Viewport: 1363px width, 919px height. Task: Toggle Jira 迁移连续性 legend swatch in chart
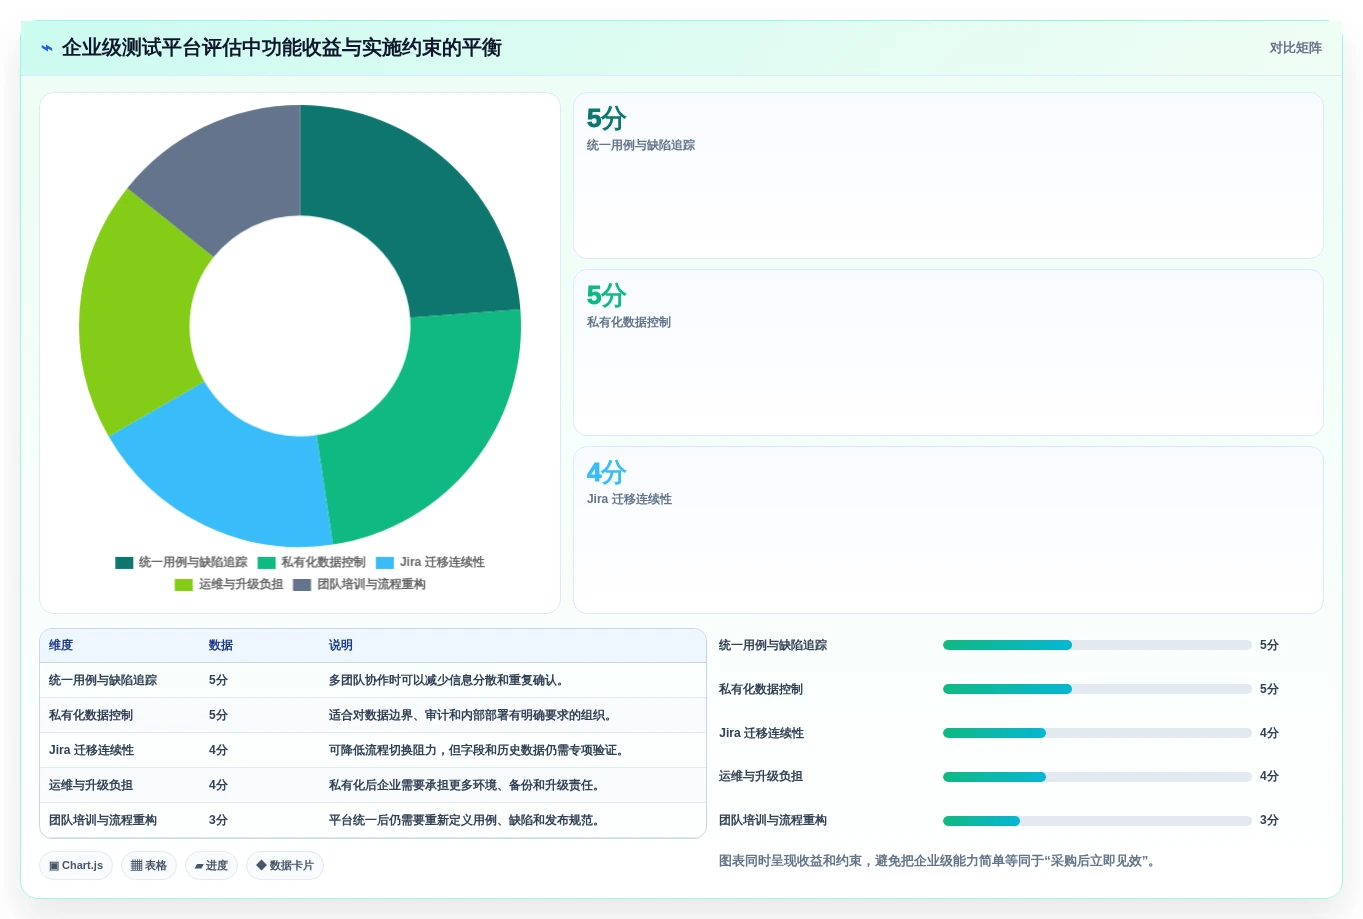385,563
